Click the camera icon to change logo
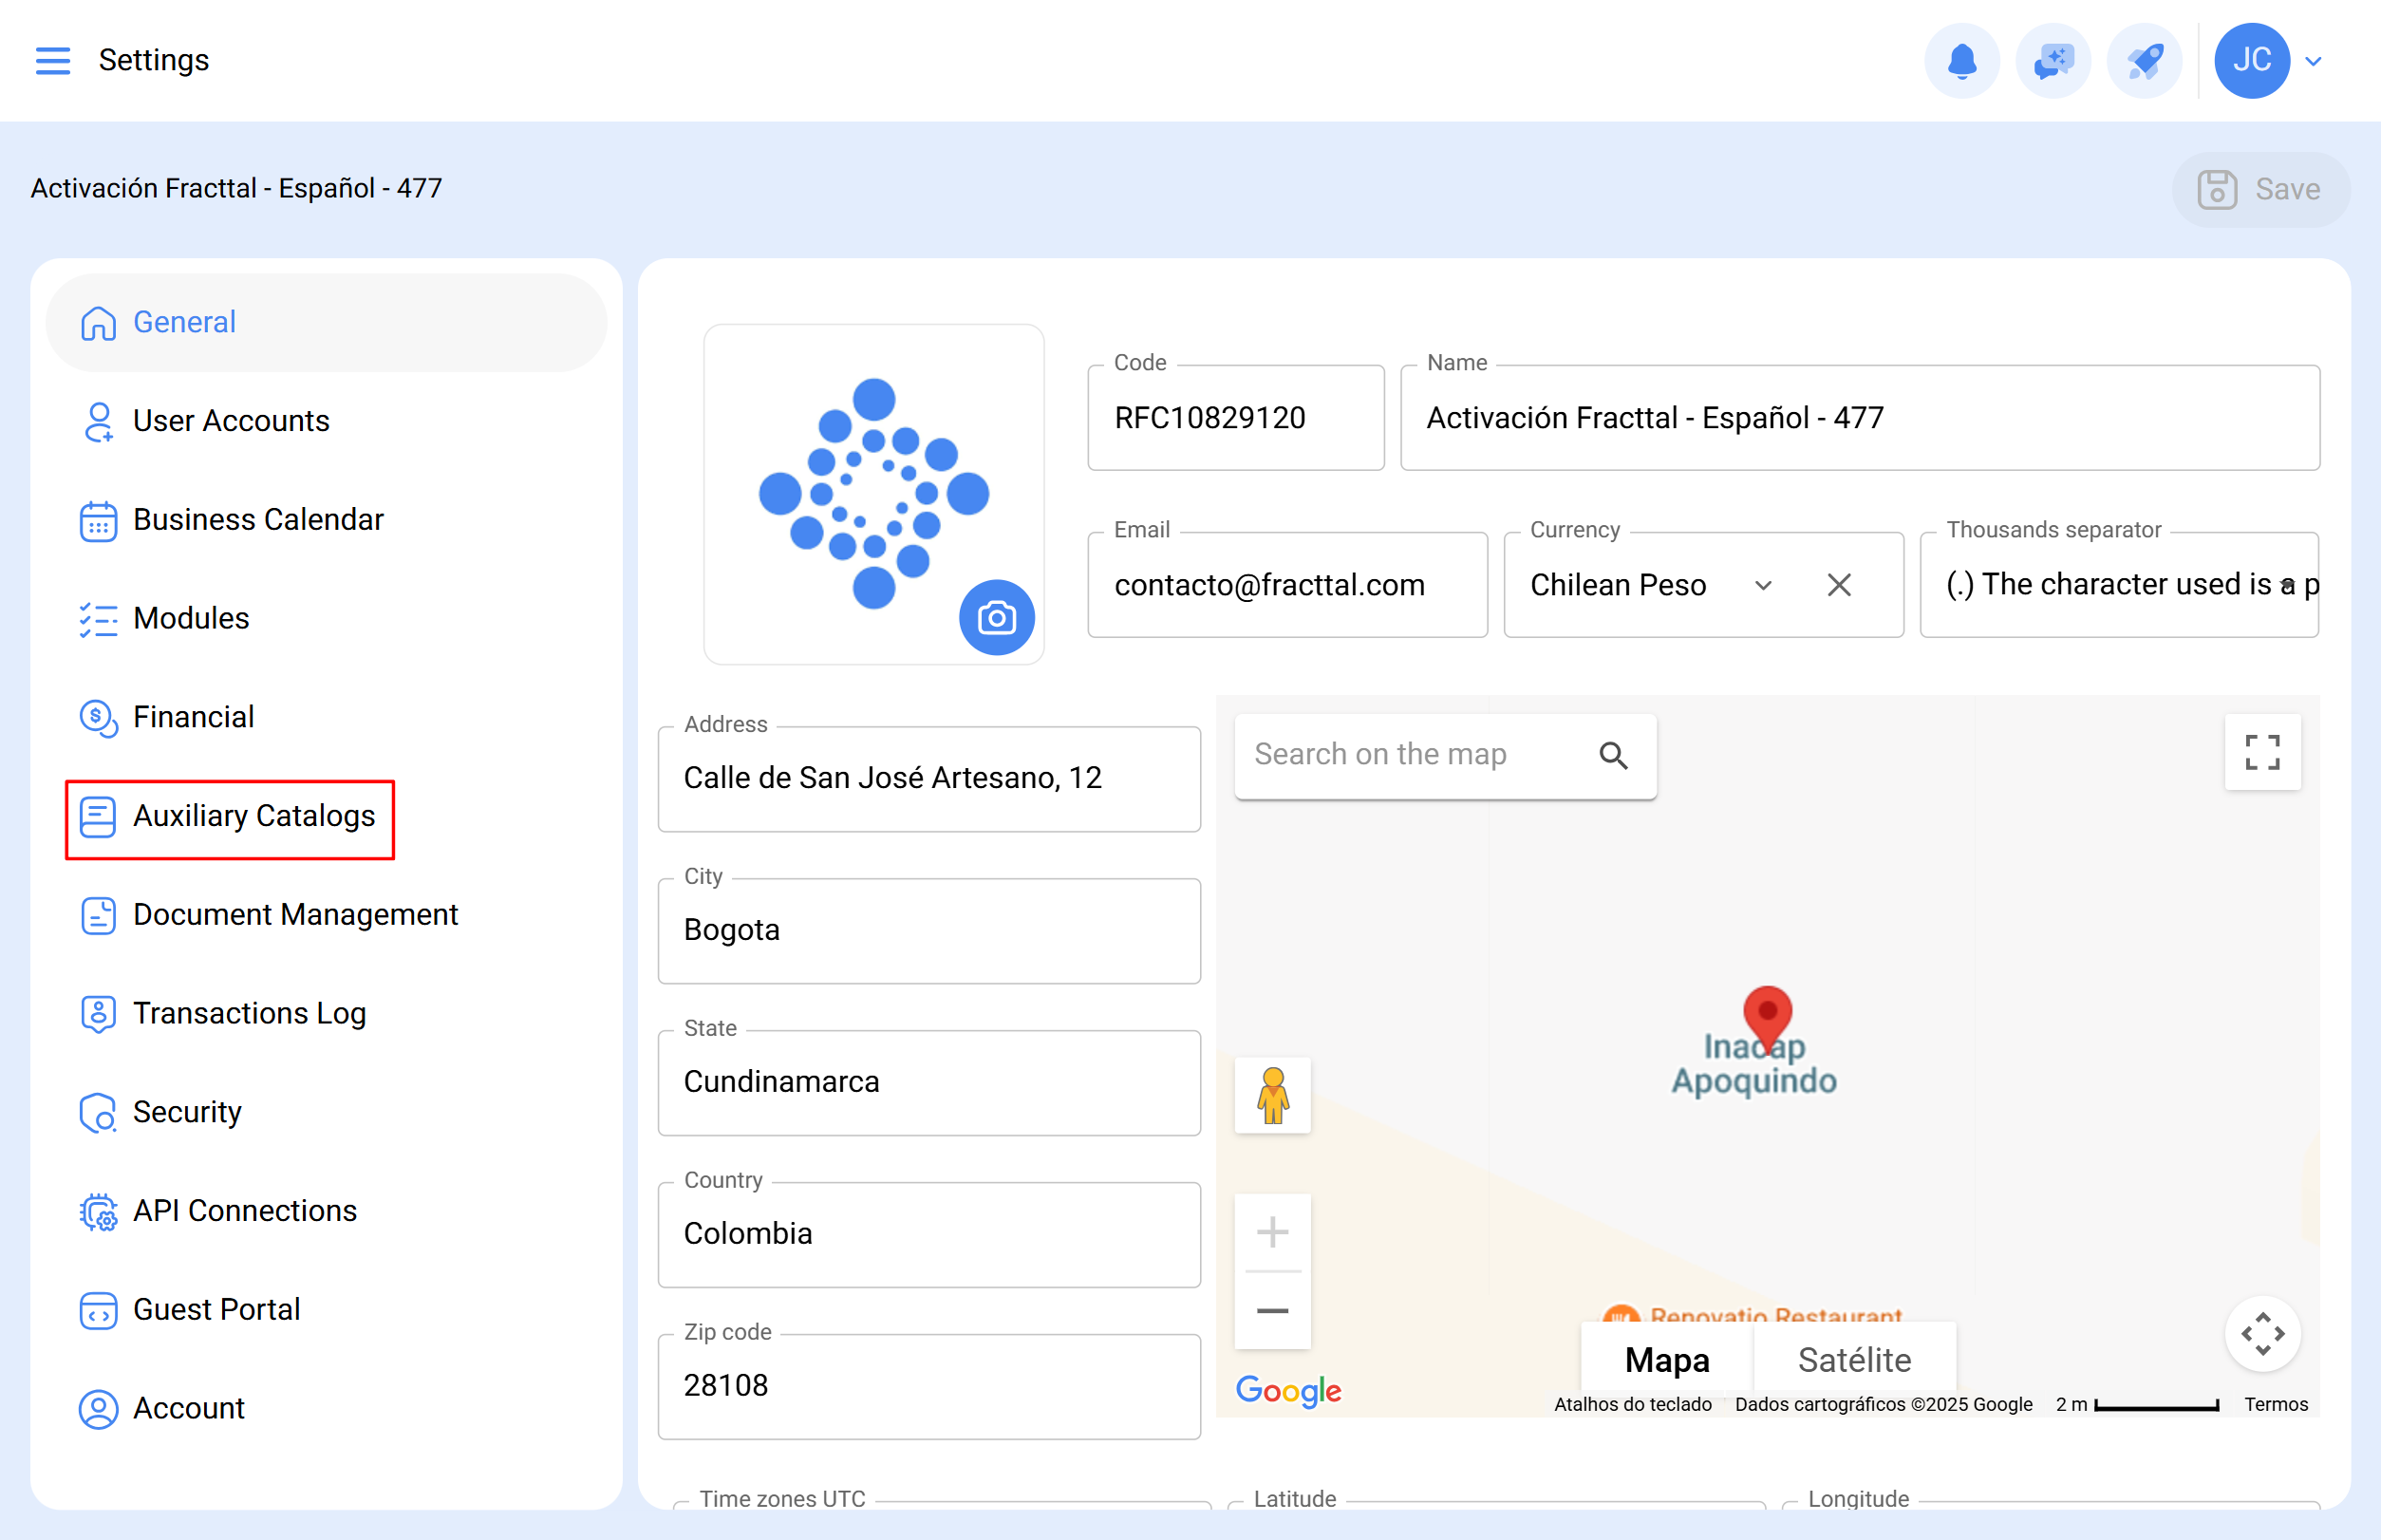This screenshot has height=1540, width=2381. [x=996, y=617]
